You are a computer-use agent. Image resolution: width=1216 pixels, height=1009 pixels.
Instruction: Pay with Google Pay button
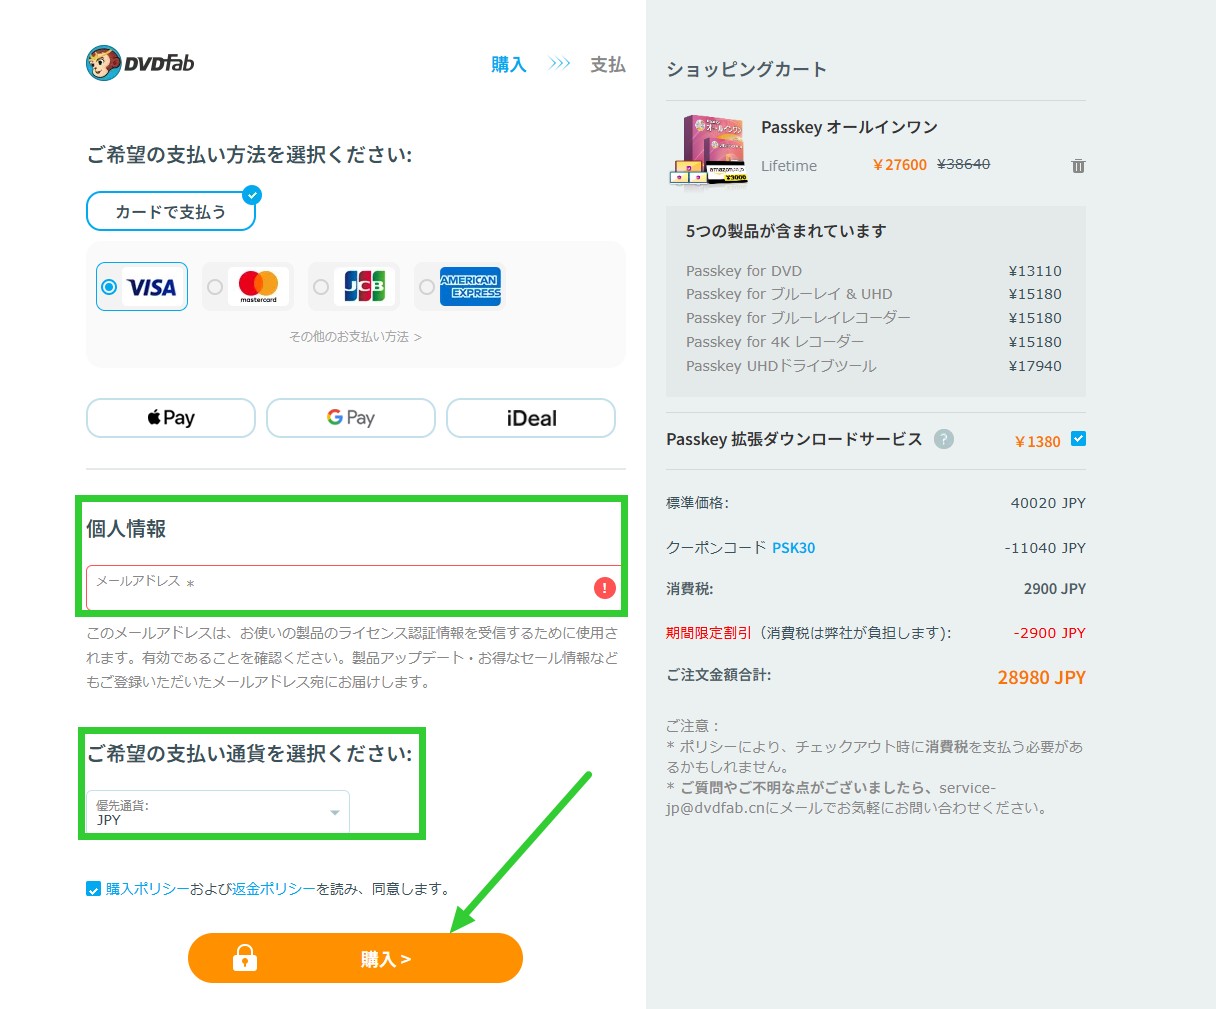(x=351, y=418)
